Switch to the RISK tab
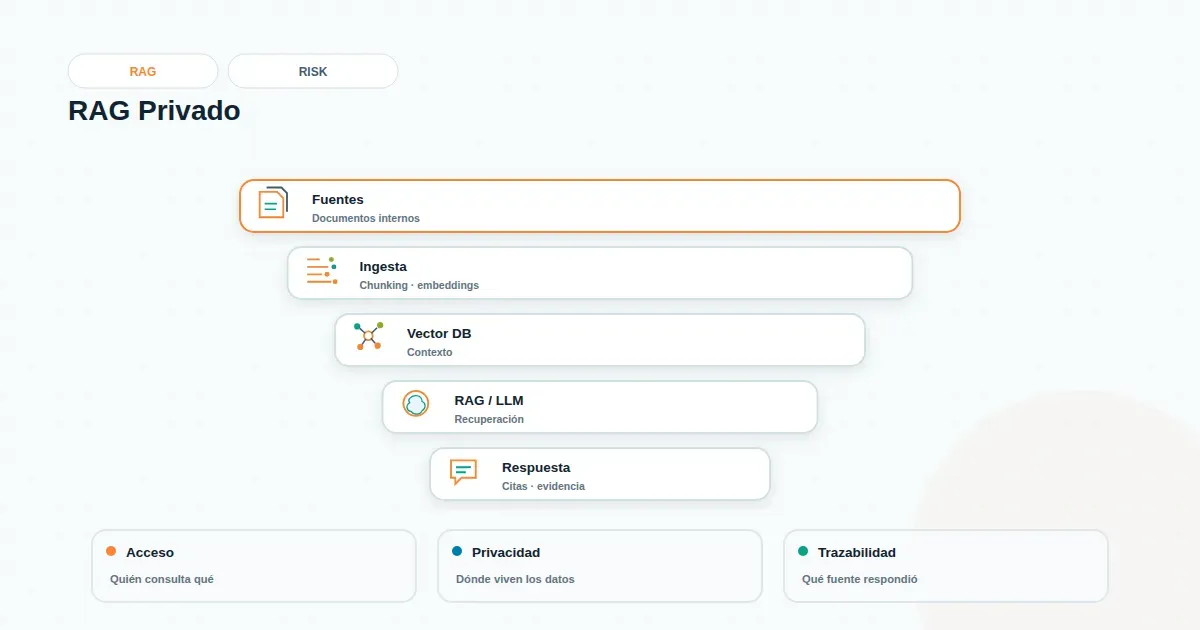Screen dimensions: 1200x630 tap(313, 72)
